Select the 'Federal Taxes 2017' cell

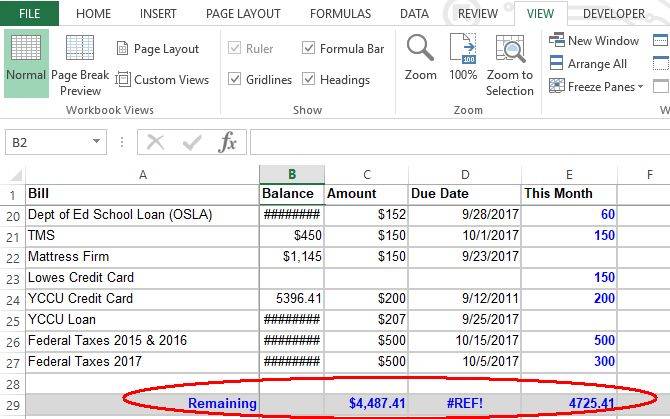(x=142, y=361)
